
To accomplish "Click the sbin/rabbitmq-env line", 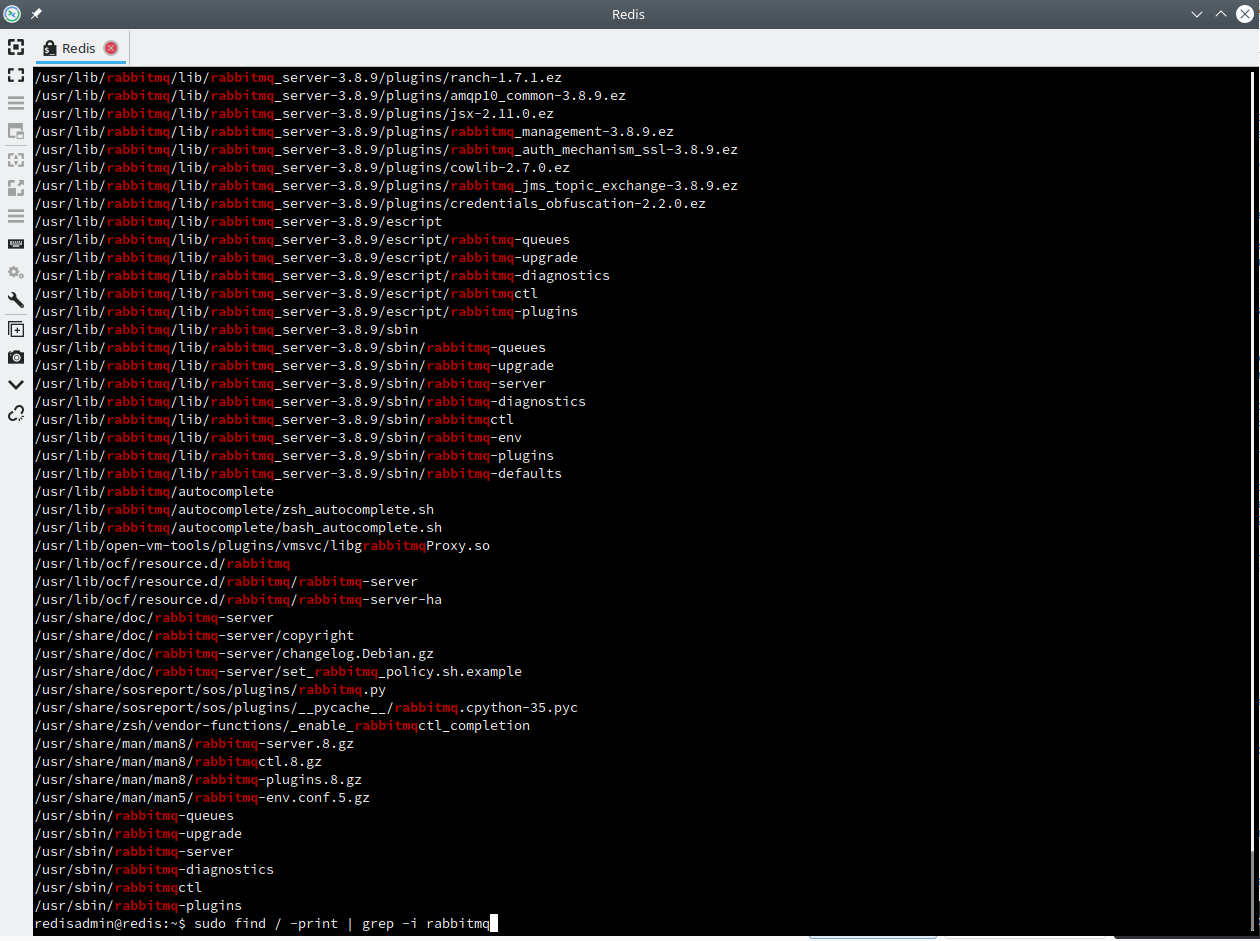I will 278,437.
